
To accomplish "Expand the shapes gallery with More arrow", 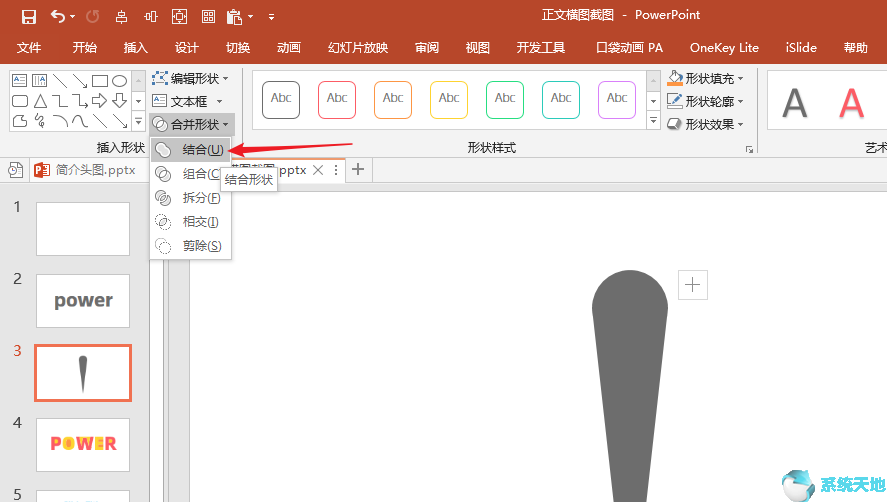I will click(x=138, y=121).
